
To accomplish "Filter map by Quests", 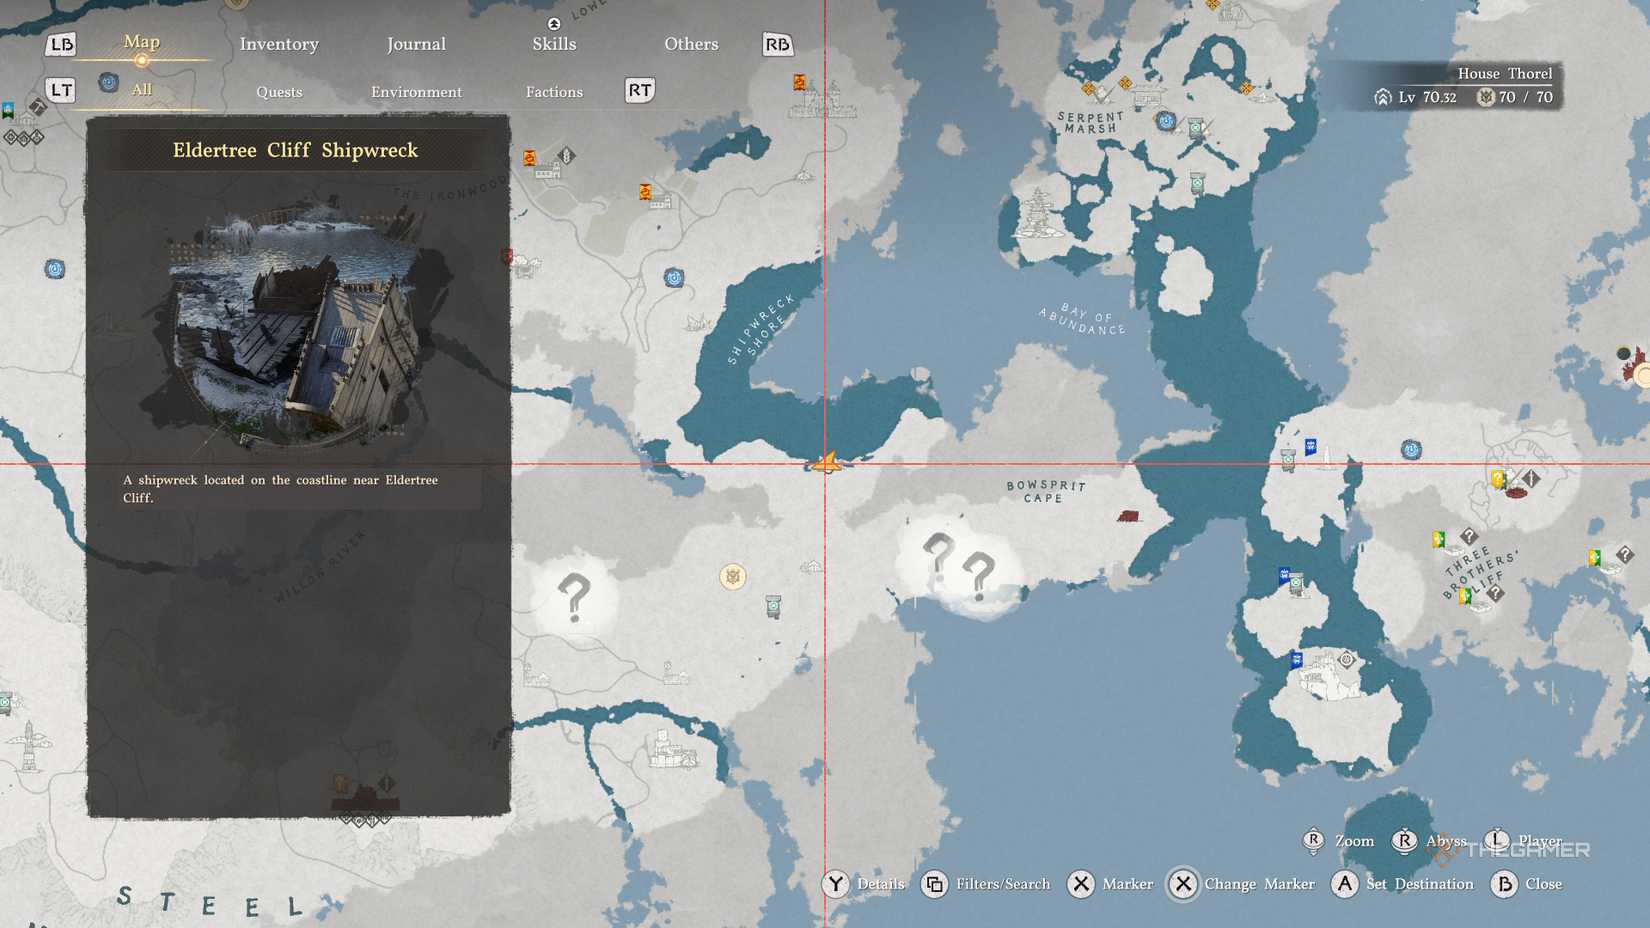I will (x=279, y=92).
